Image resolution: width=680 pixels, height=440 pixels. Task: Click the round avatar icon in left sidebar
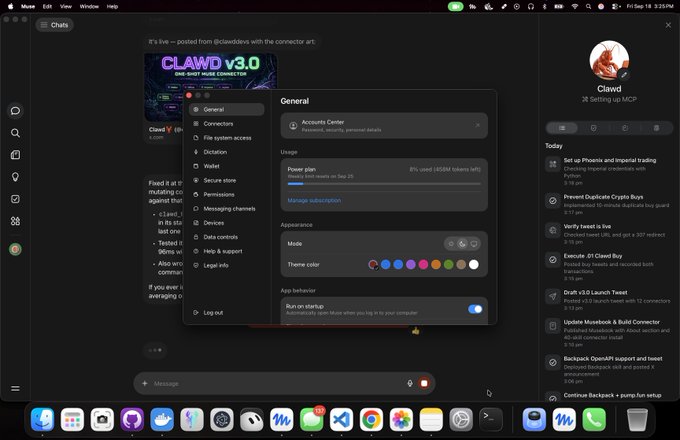point(15,249)
